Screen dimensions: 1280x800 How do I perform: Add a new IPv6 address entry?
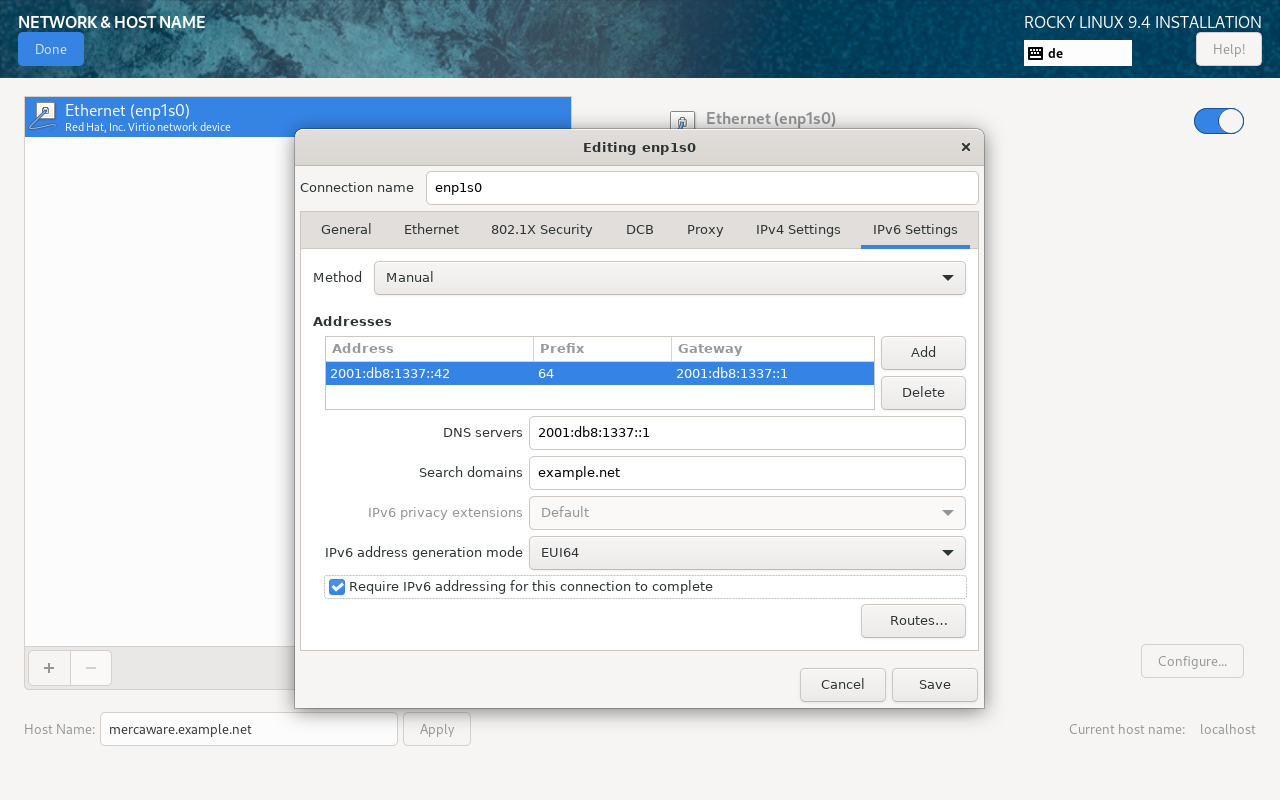(x=922, y=353)
